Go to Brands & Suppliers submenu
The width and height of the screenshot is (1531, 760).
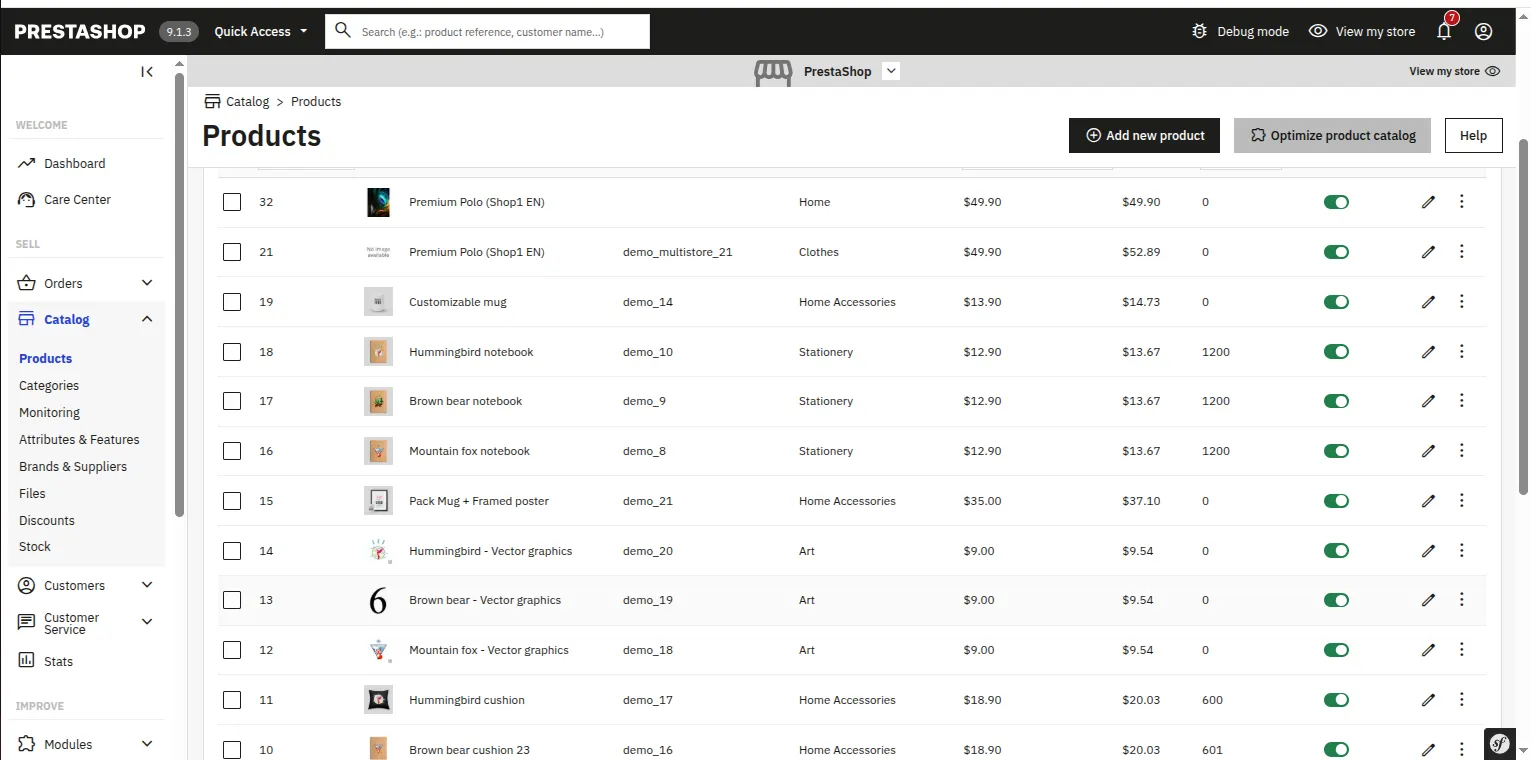click(x=73, y=466)
